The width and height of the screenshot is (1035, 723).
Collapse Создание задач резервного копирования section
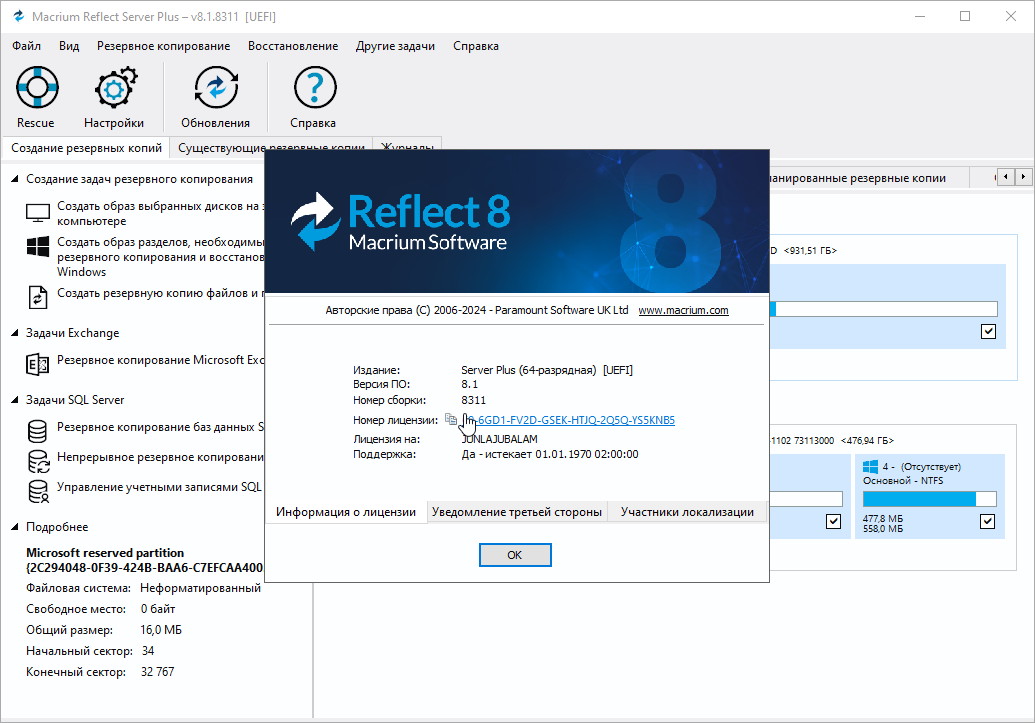pos(15,179)
